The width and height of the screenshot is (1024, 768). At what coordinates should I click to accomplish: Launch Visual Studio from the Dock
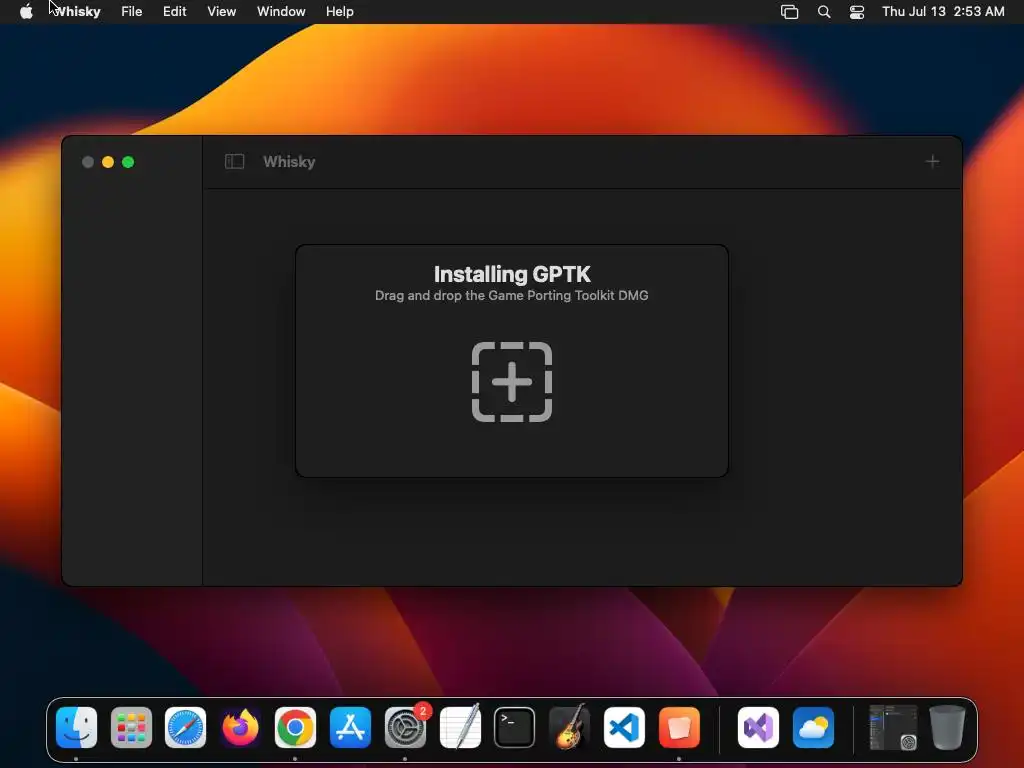click(x=758, y=728)
